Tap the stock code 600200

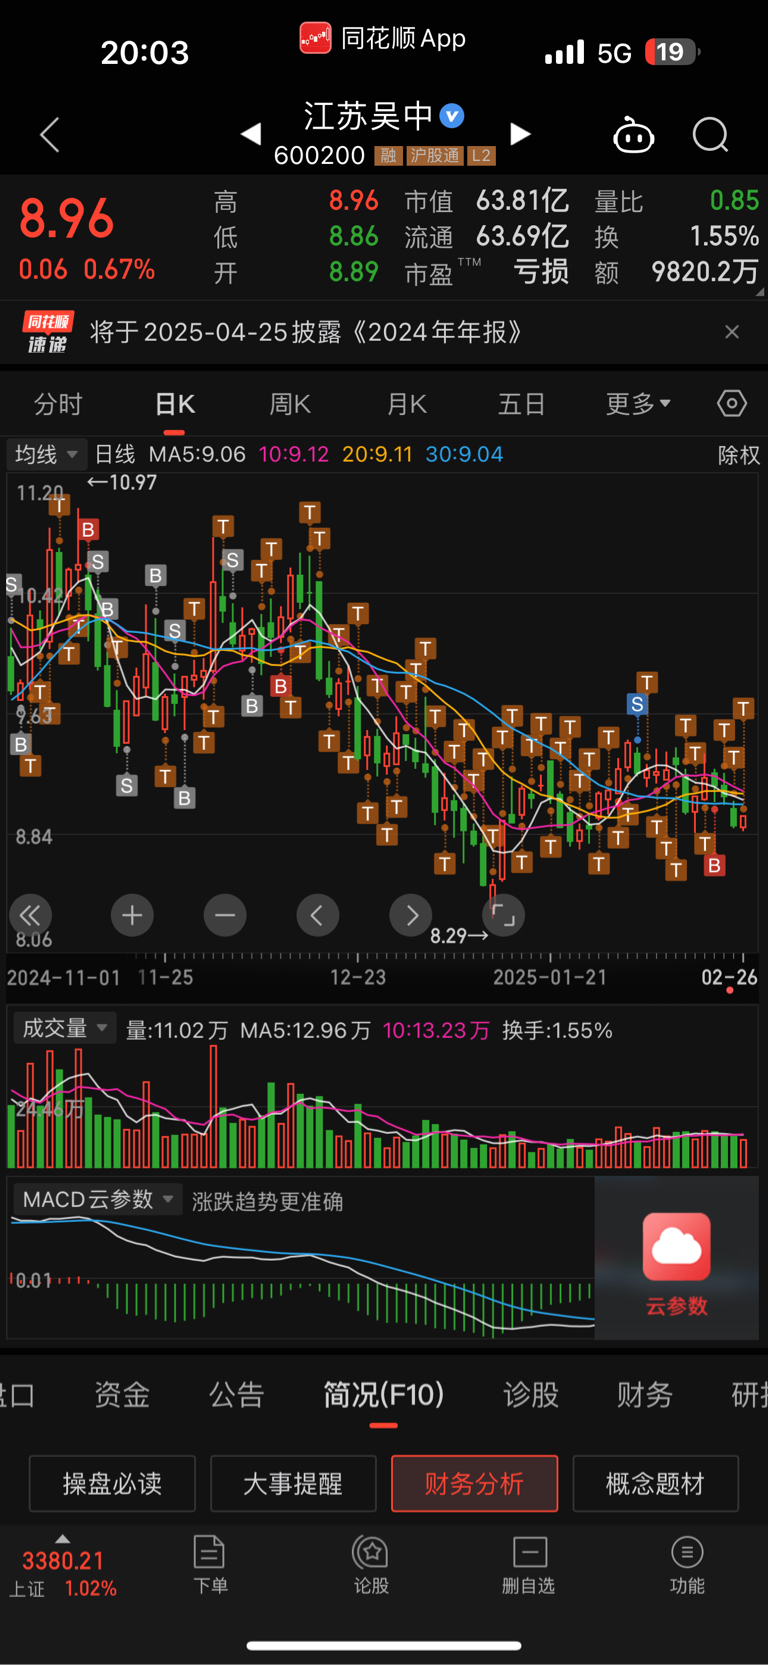tap(319, 155)
